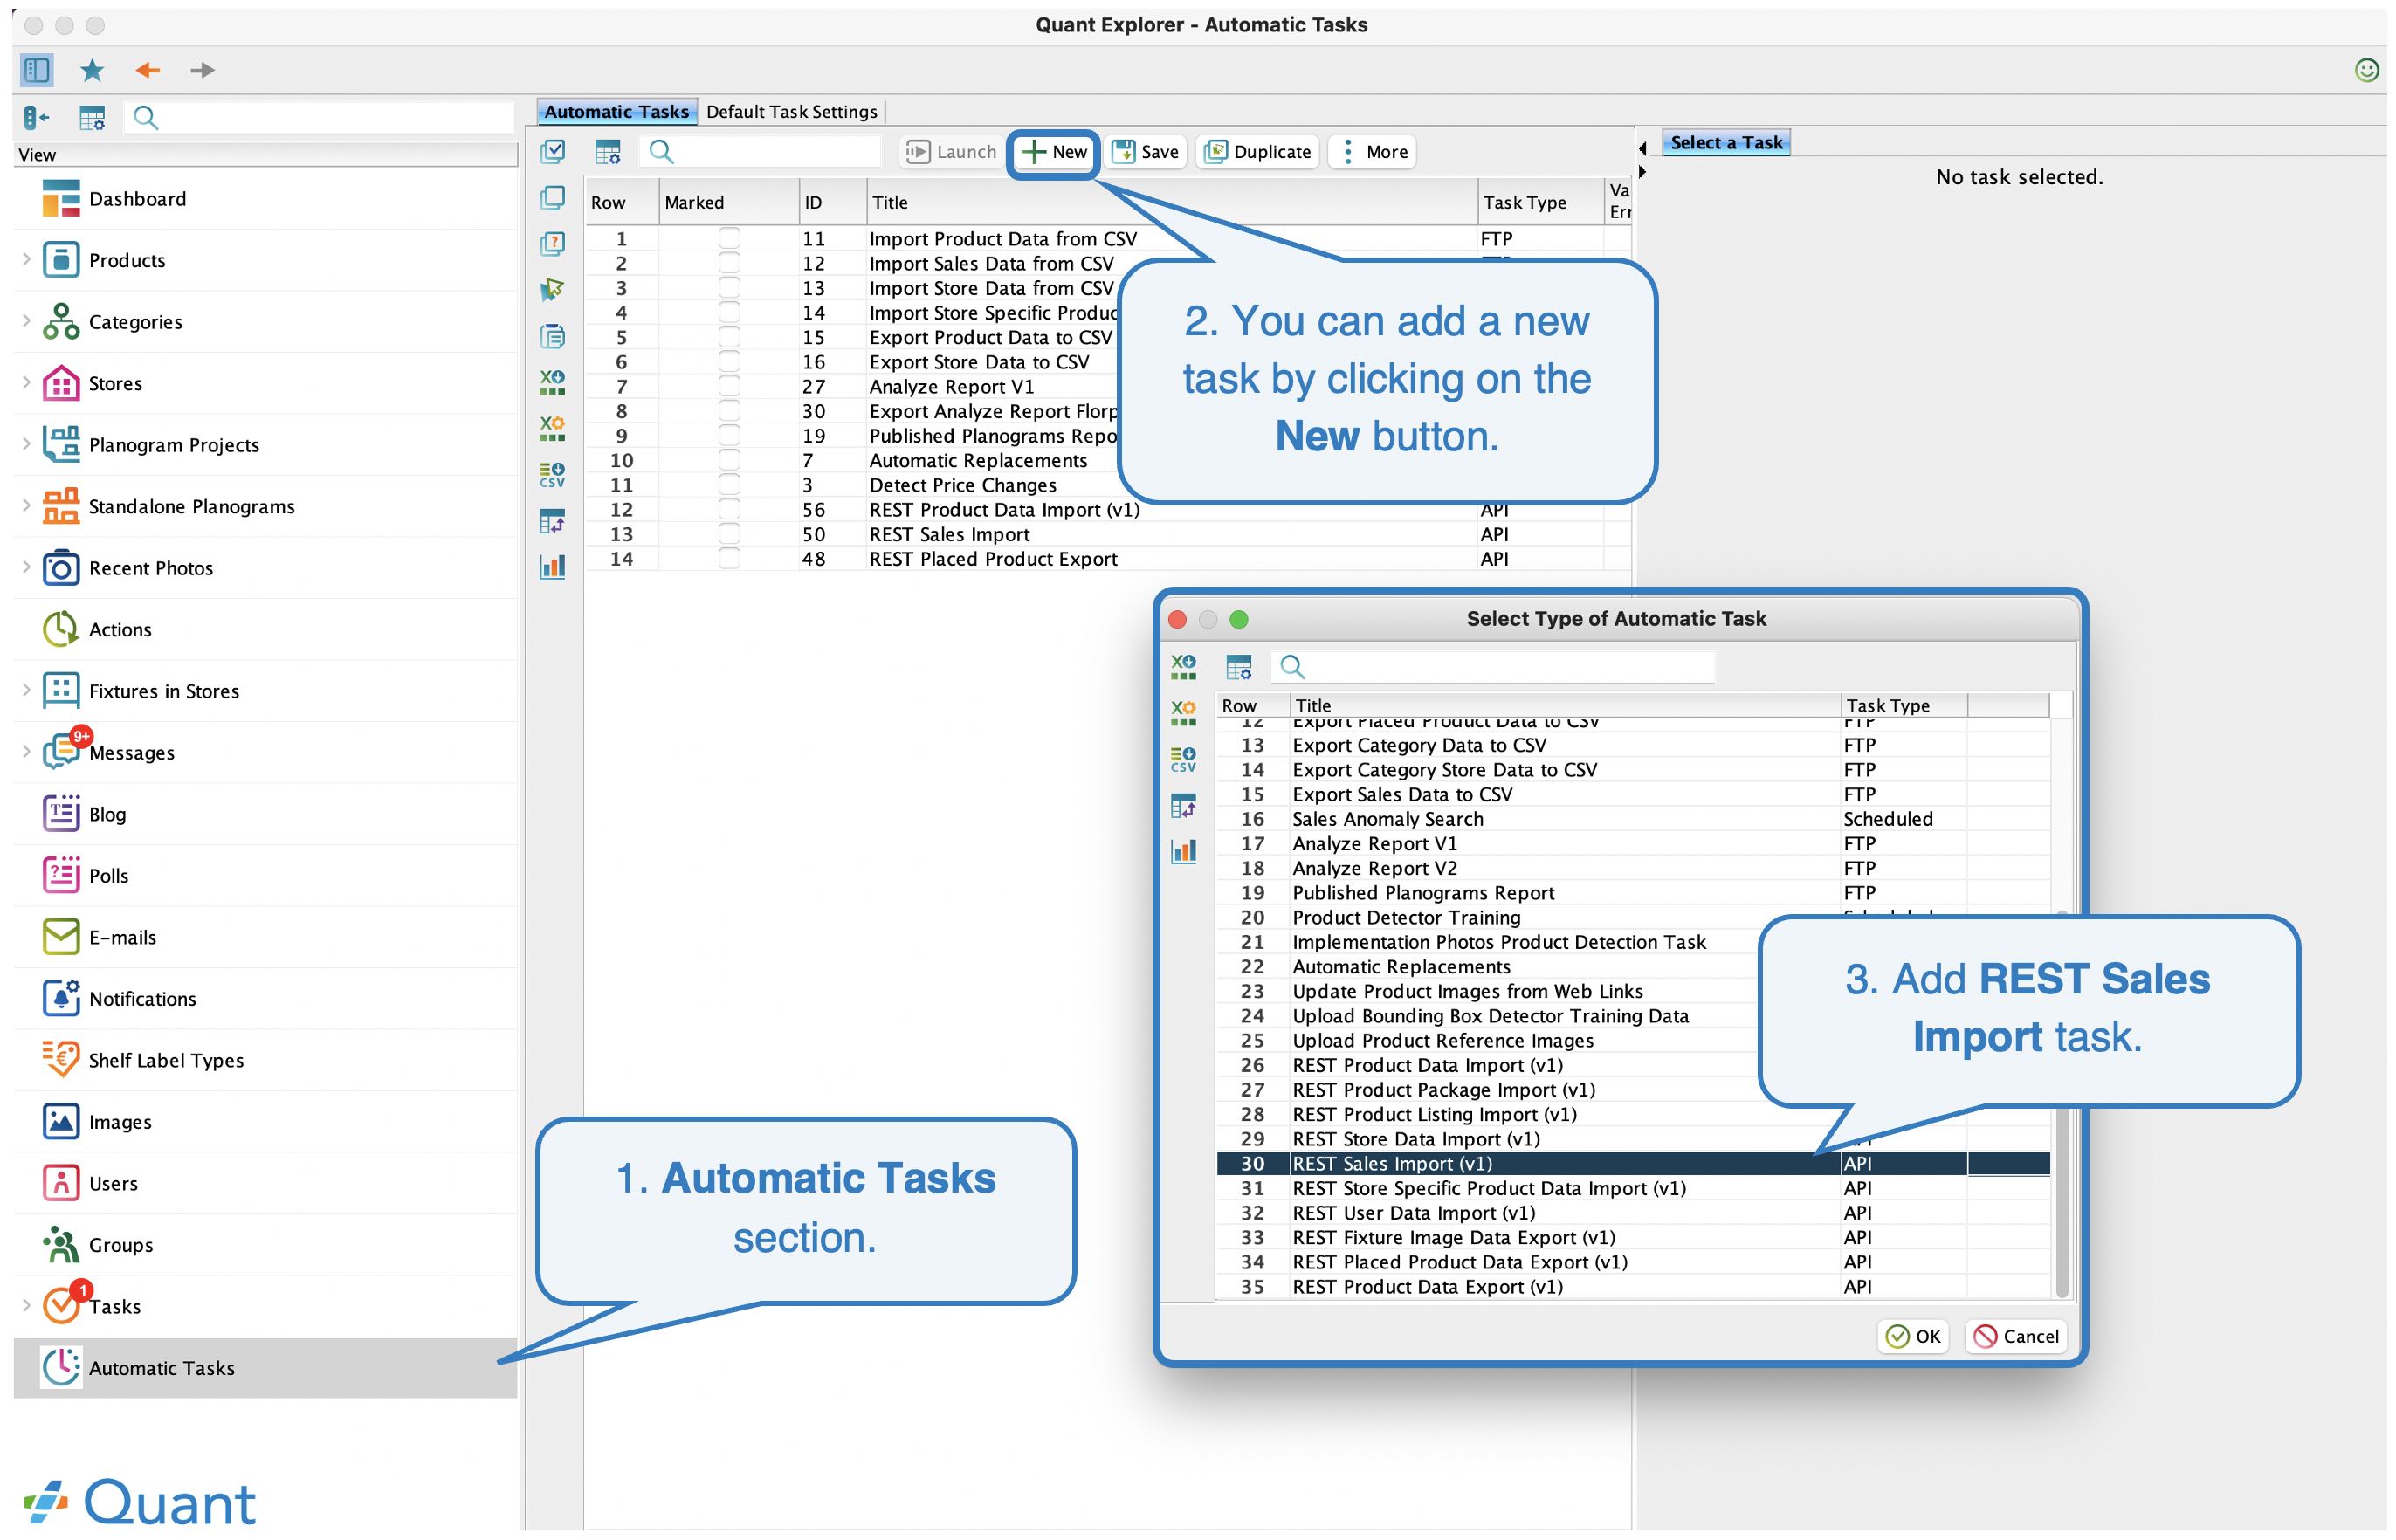Open the Images section

120,1122
